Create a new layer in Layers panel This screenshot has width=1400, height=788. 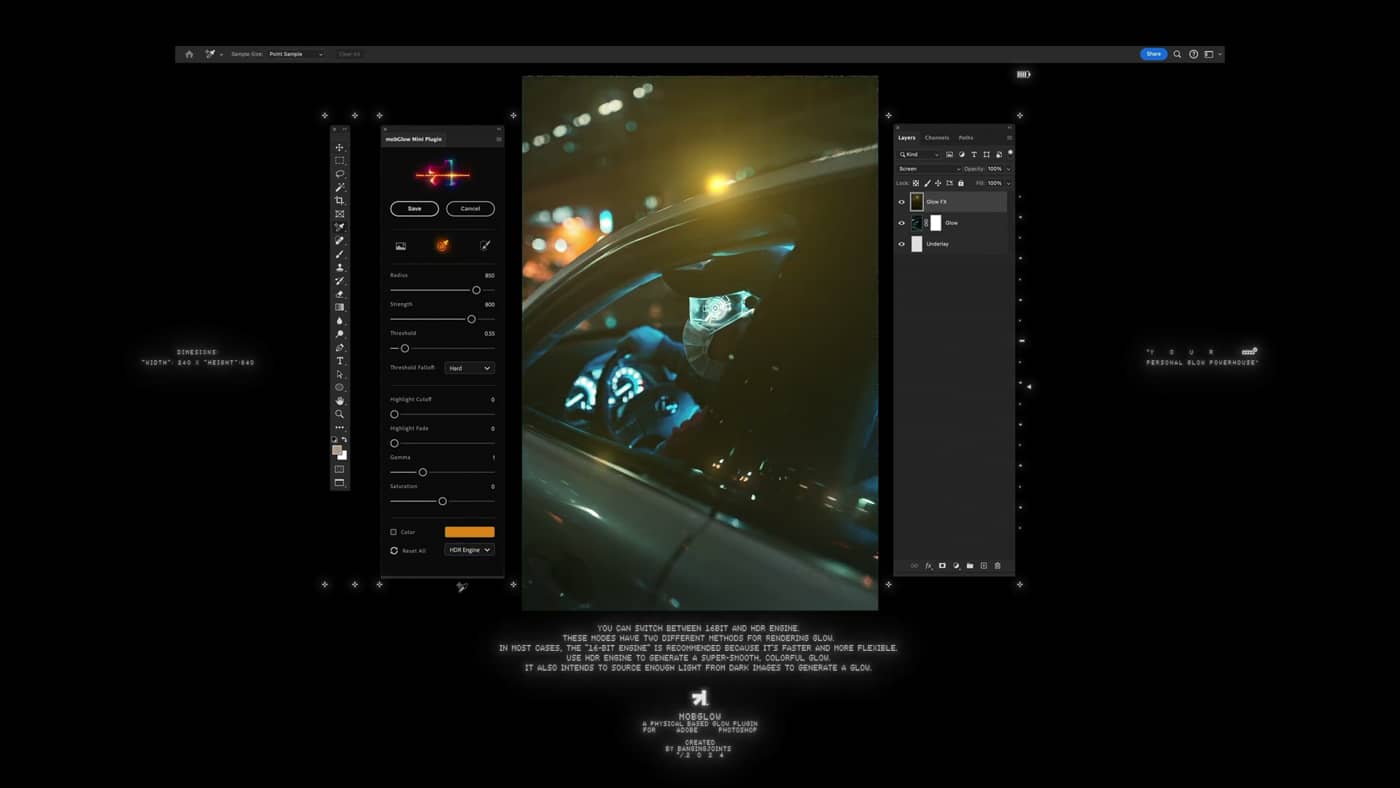pyautogui.click(x=983, y=565)
